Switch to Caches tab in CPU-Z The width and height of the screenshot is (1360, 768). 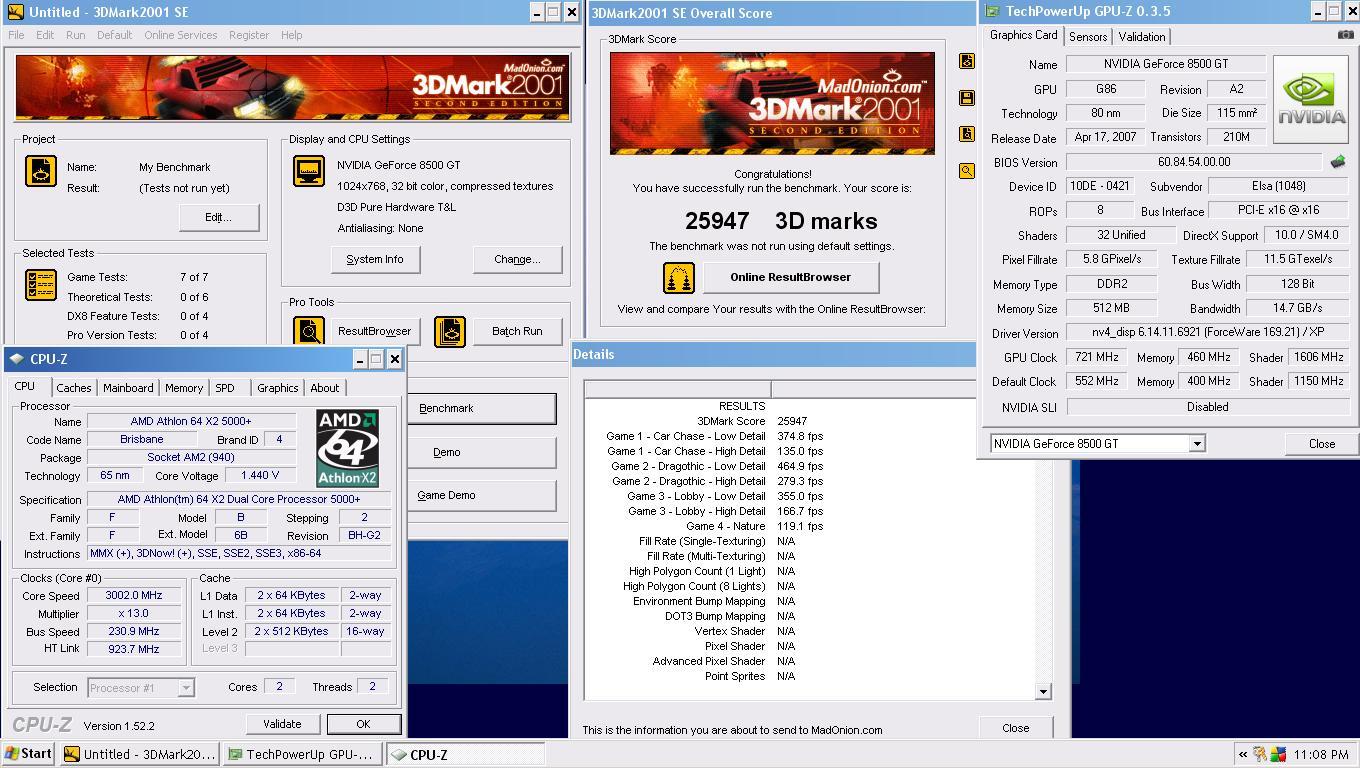click(73, 388)
